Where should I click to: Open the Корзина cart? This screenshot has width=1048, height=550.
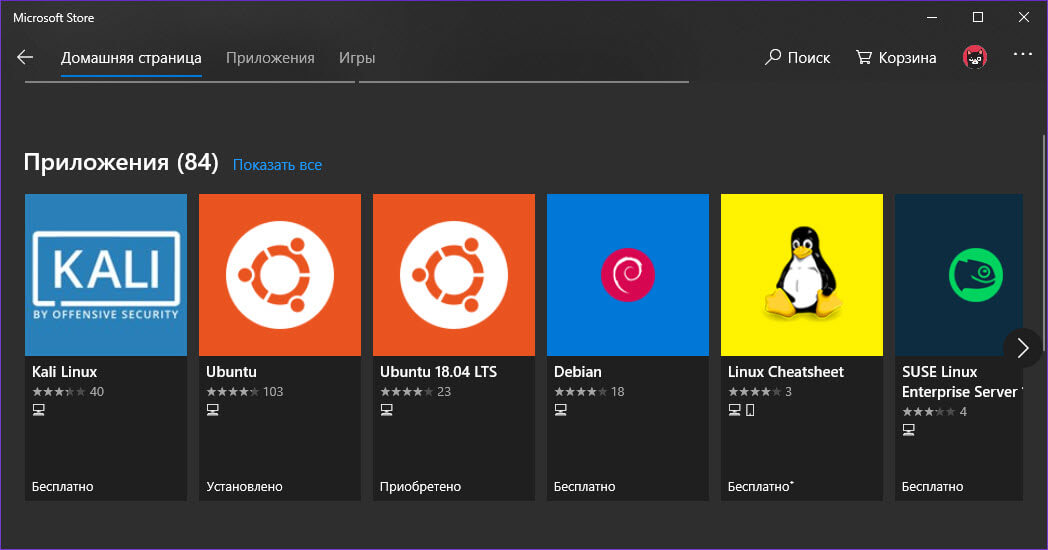[x=896, y=57]
